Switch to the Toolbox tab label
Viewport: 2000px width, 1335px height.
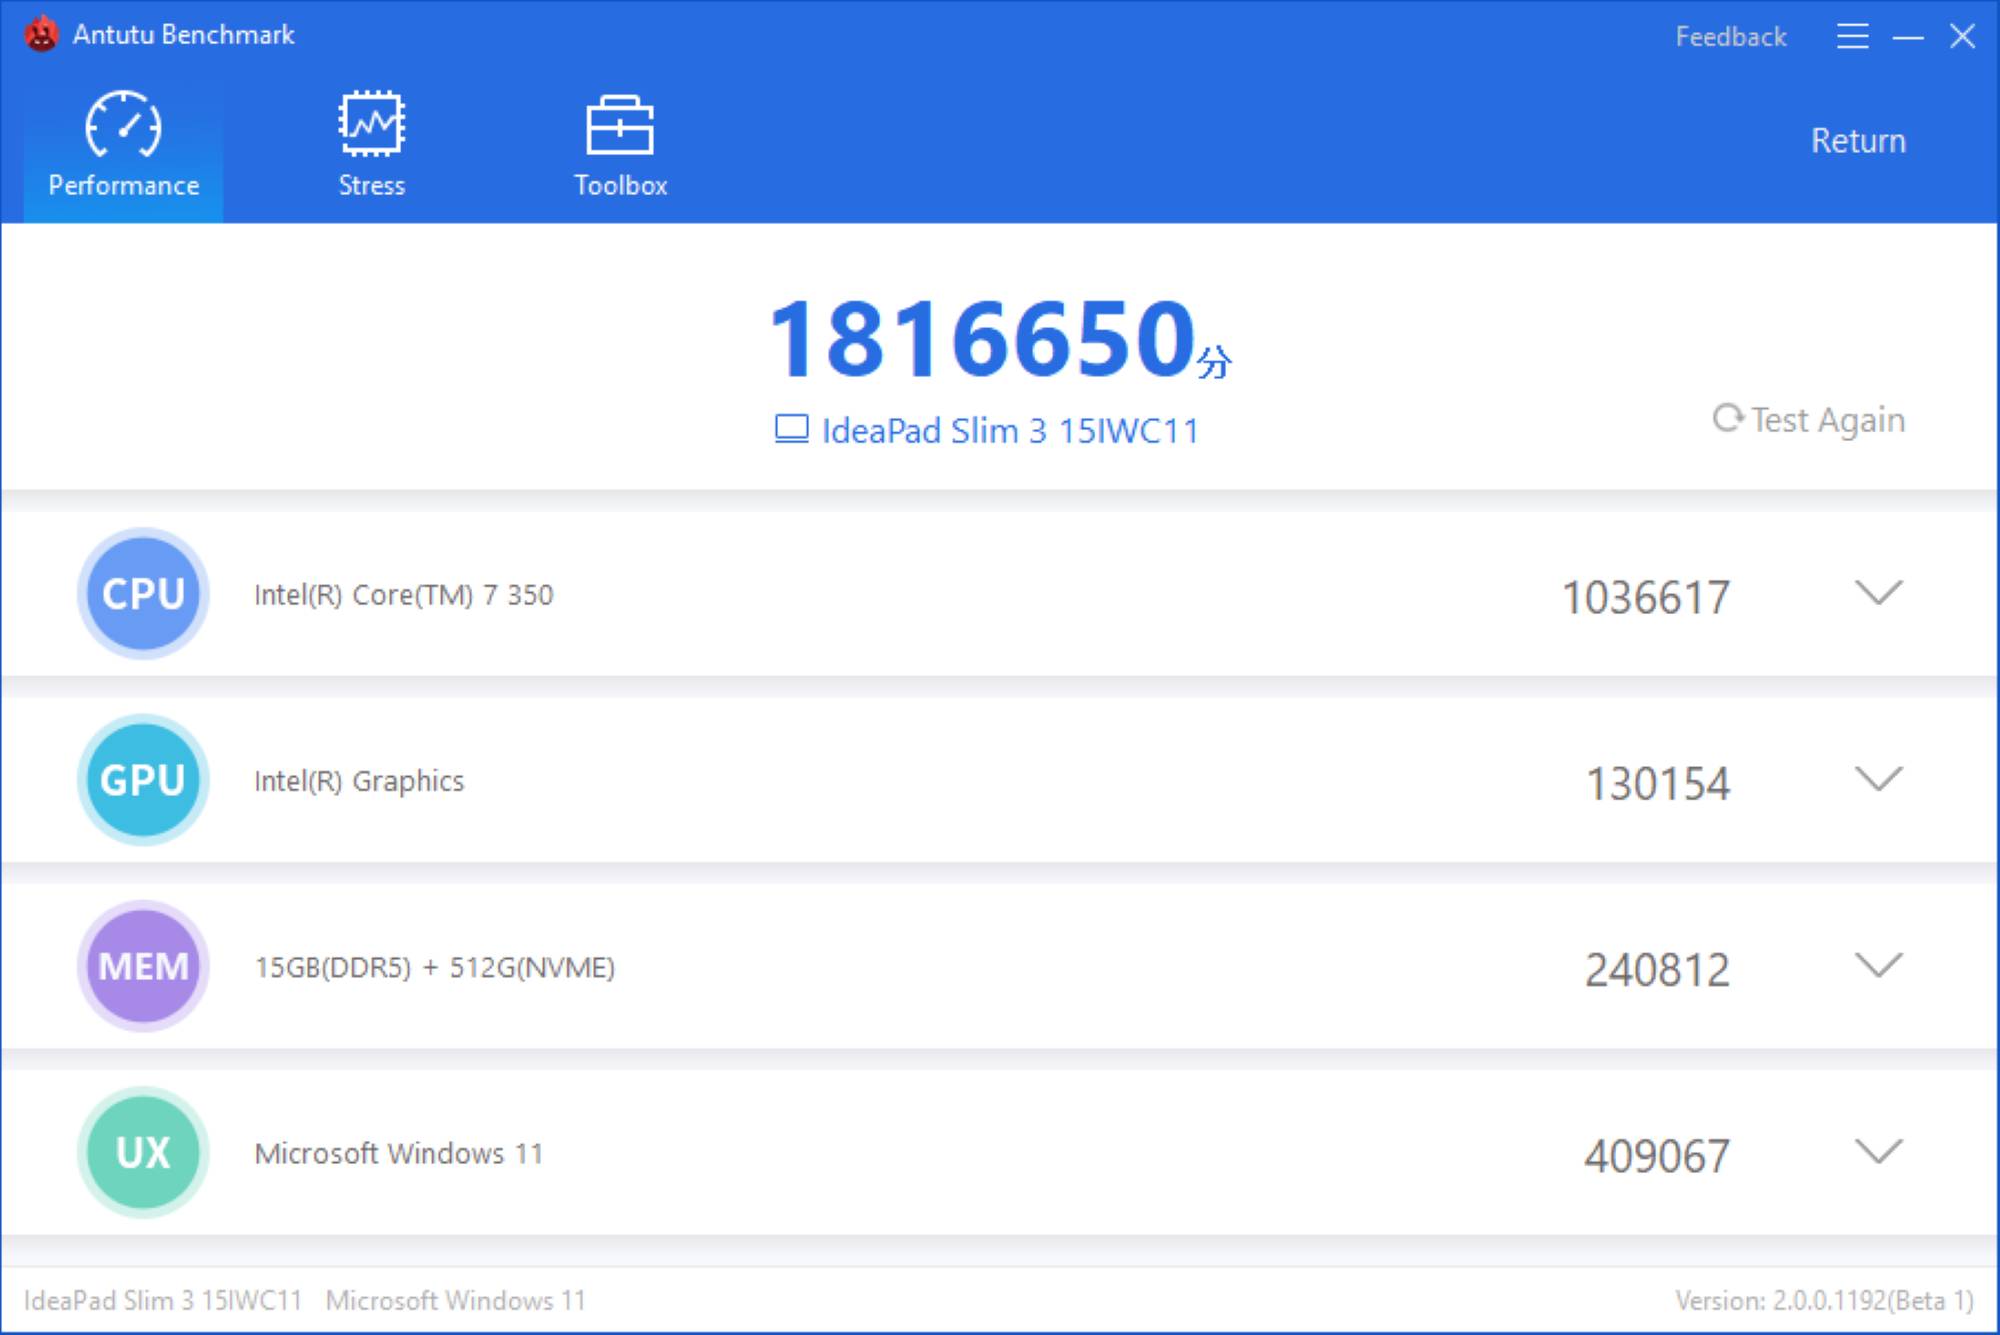(620, 185)
